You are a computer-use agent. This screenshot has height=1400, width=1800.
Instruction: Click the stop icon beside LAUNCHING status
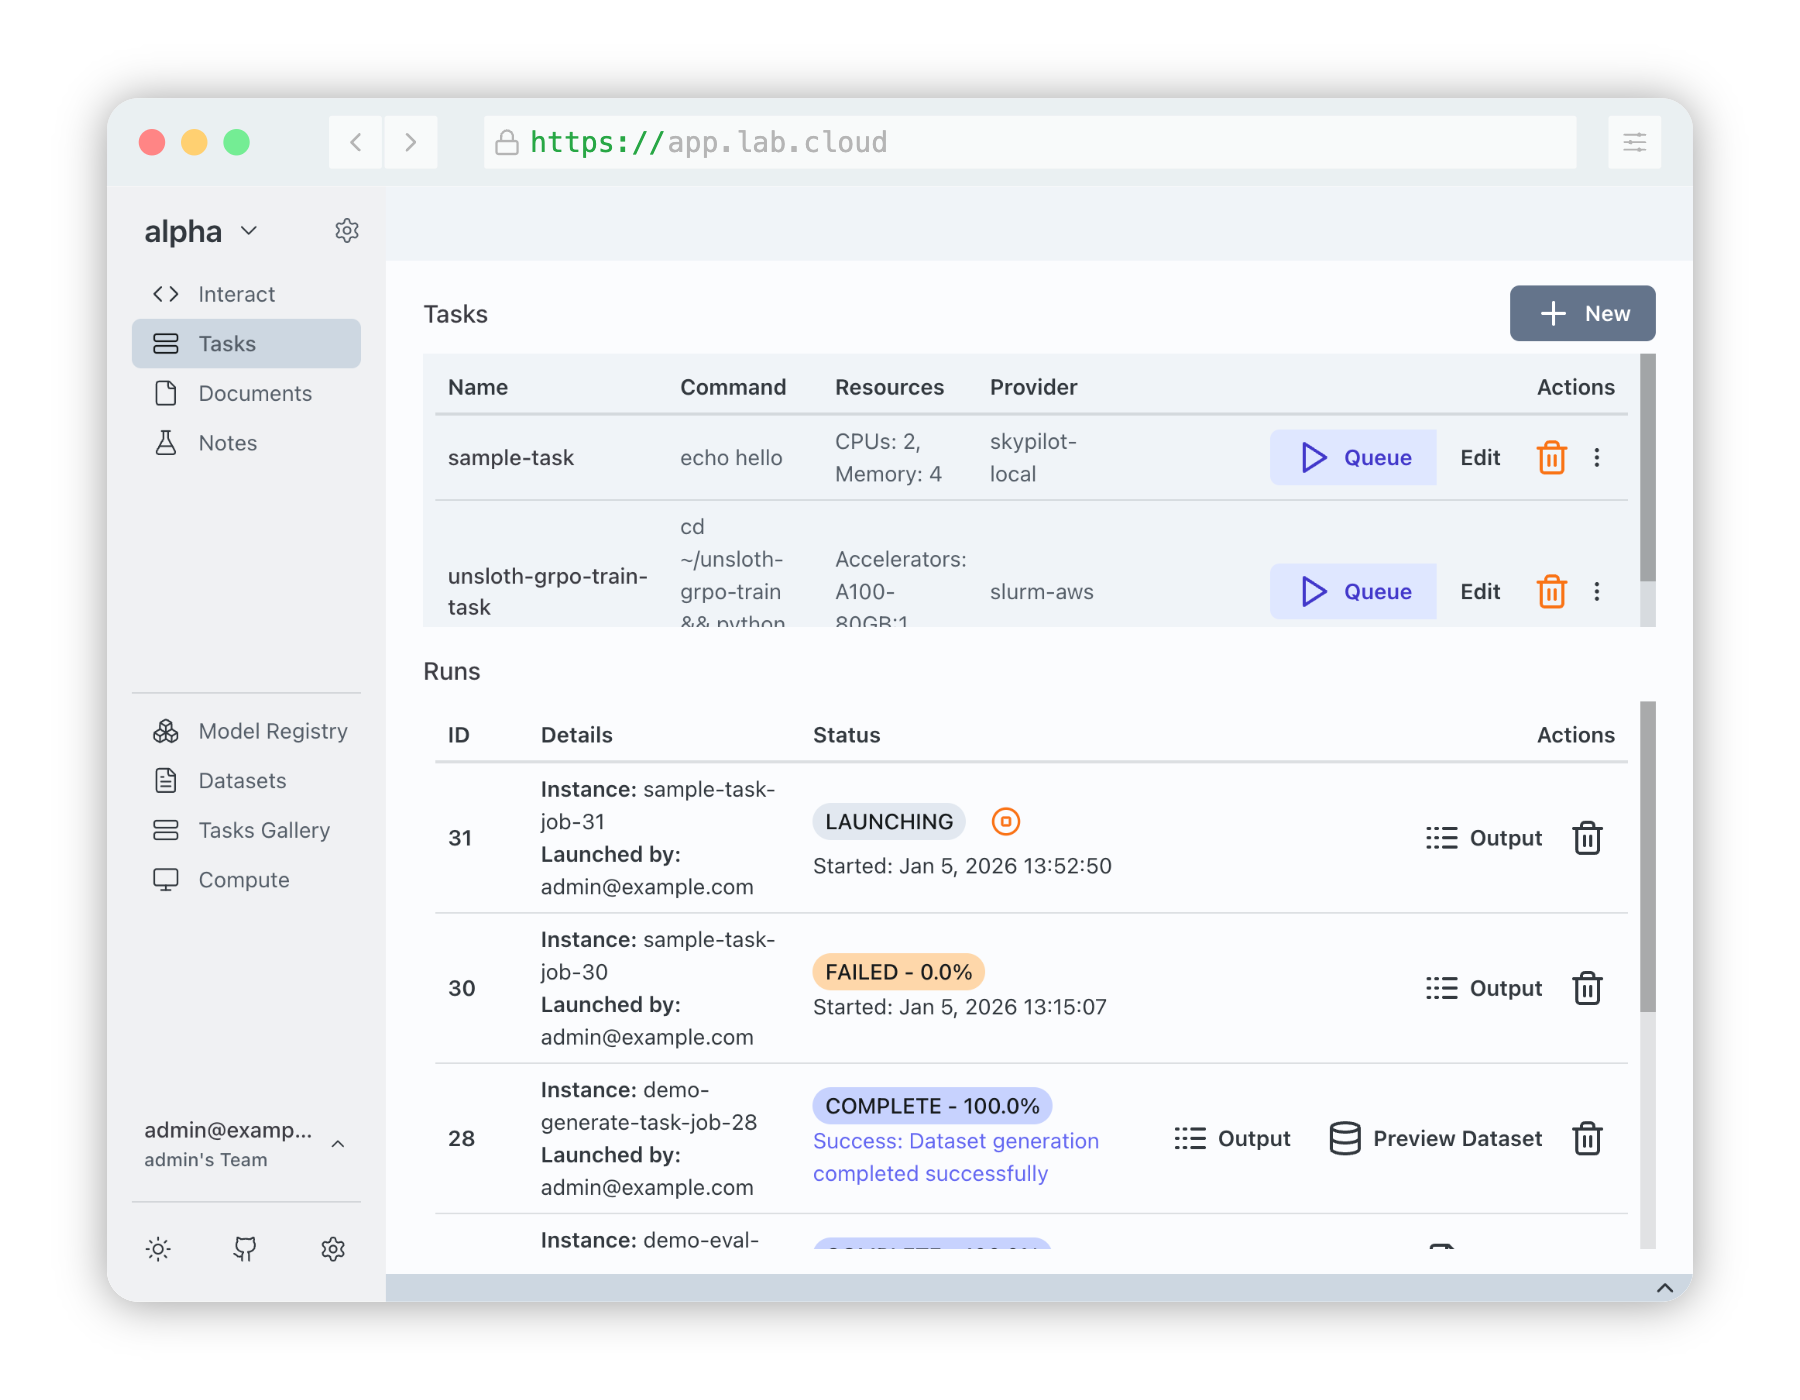coord(1005,822)
